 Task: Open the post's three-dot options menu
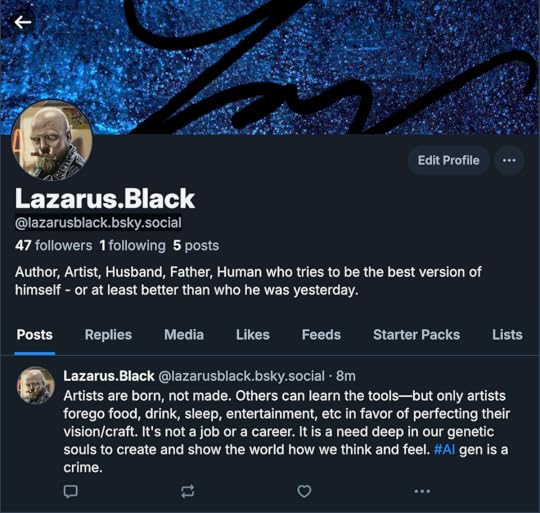(x=422, y=491)
